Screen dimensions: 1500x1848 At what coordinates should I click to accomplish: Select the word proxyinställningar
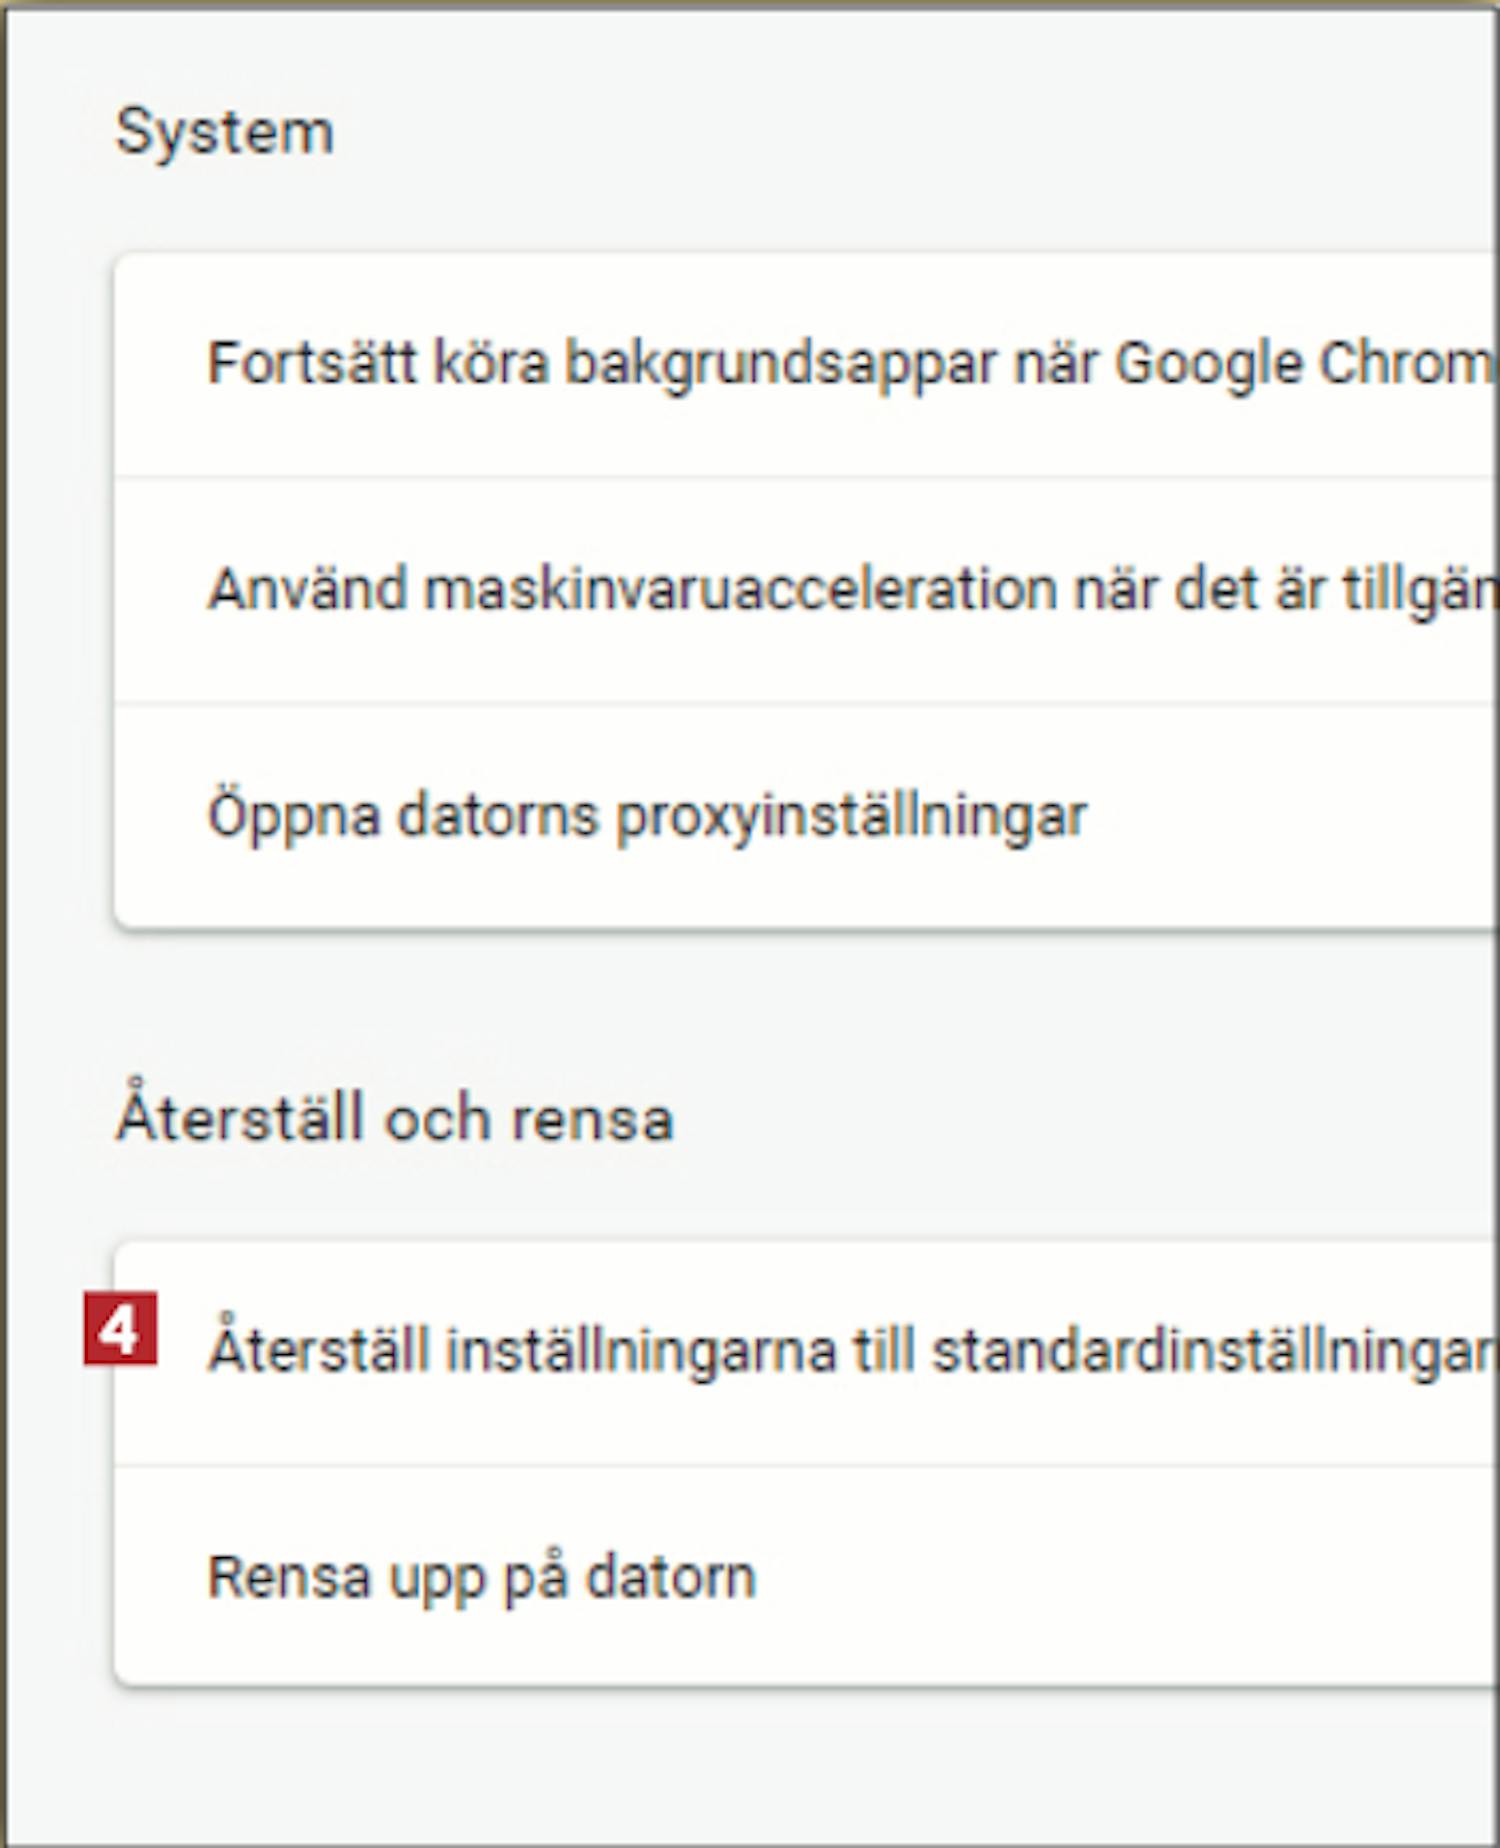pos(850,816)
